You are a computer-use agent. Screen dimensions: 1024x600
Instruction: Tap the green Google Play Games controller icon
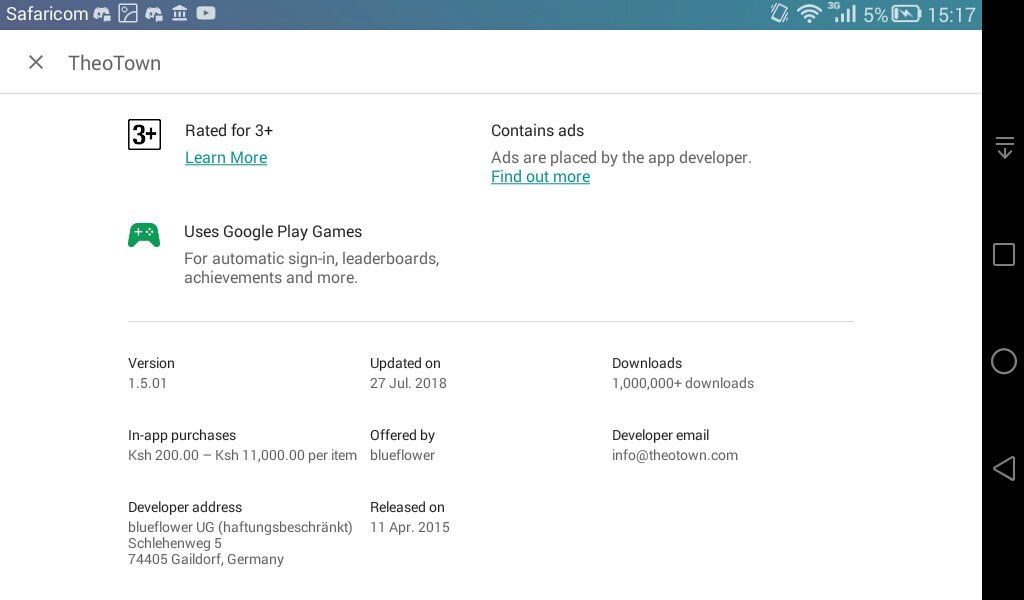pyautogui.click(x=144, y=235)
